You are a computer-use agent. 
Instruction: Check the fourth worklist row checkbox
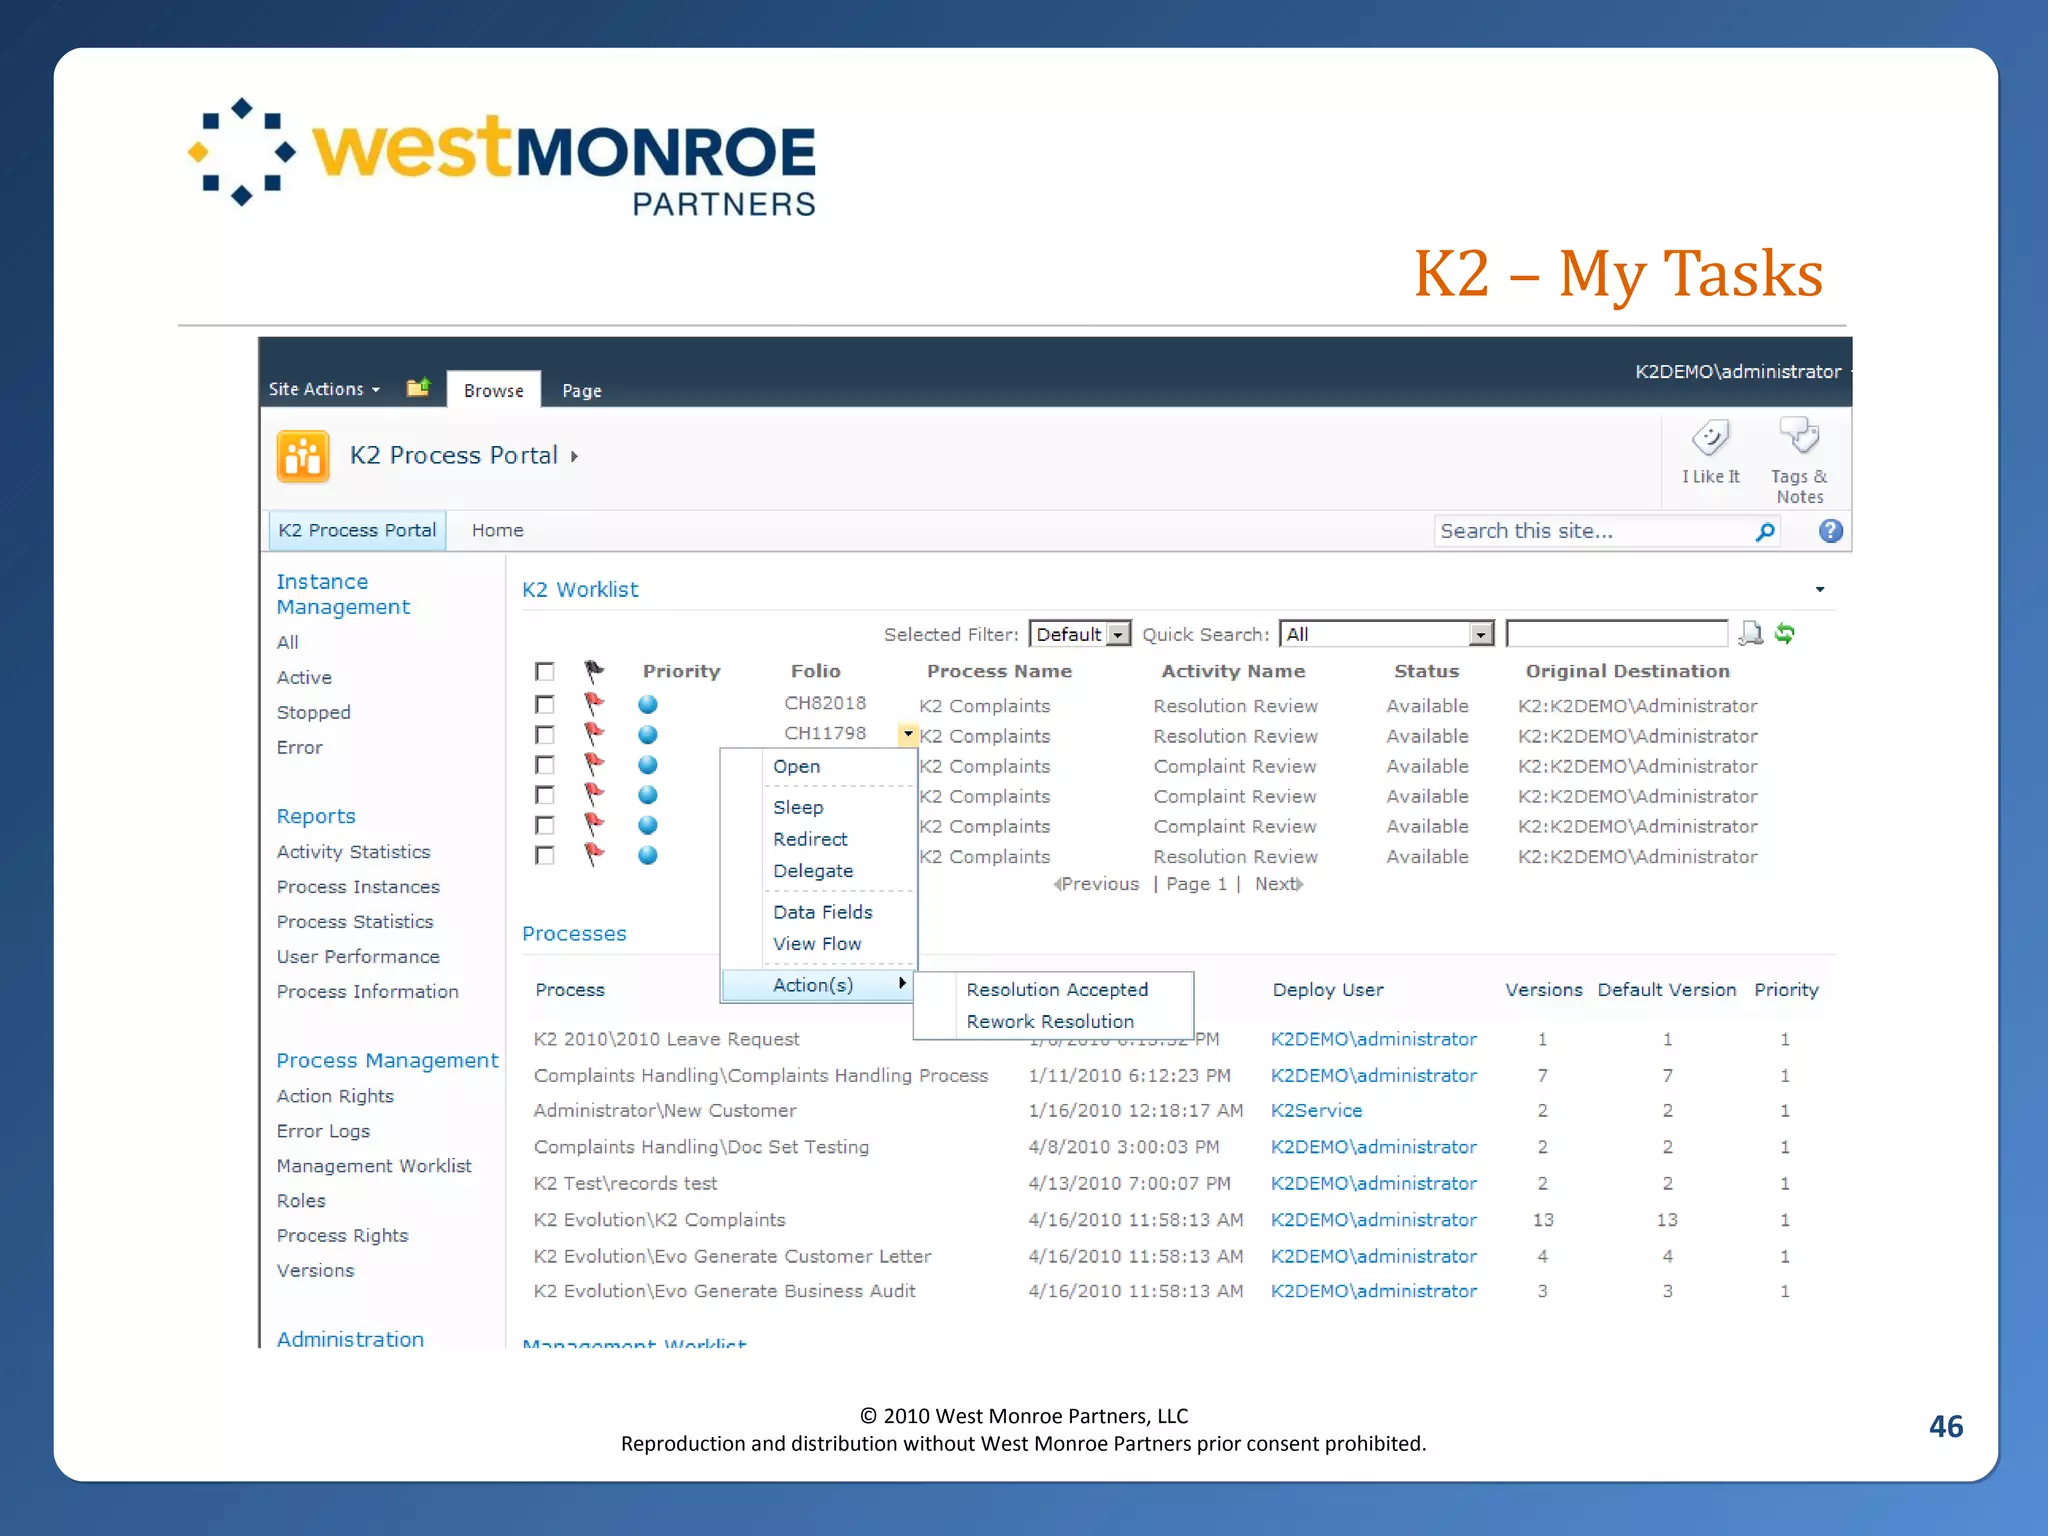coord(545,795)
